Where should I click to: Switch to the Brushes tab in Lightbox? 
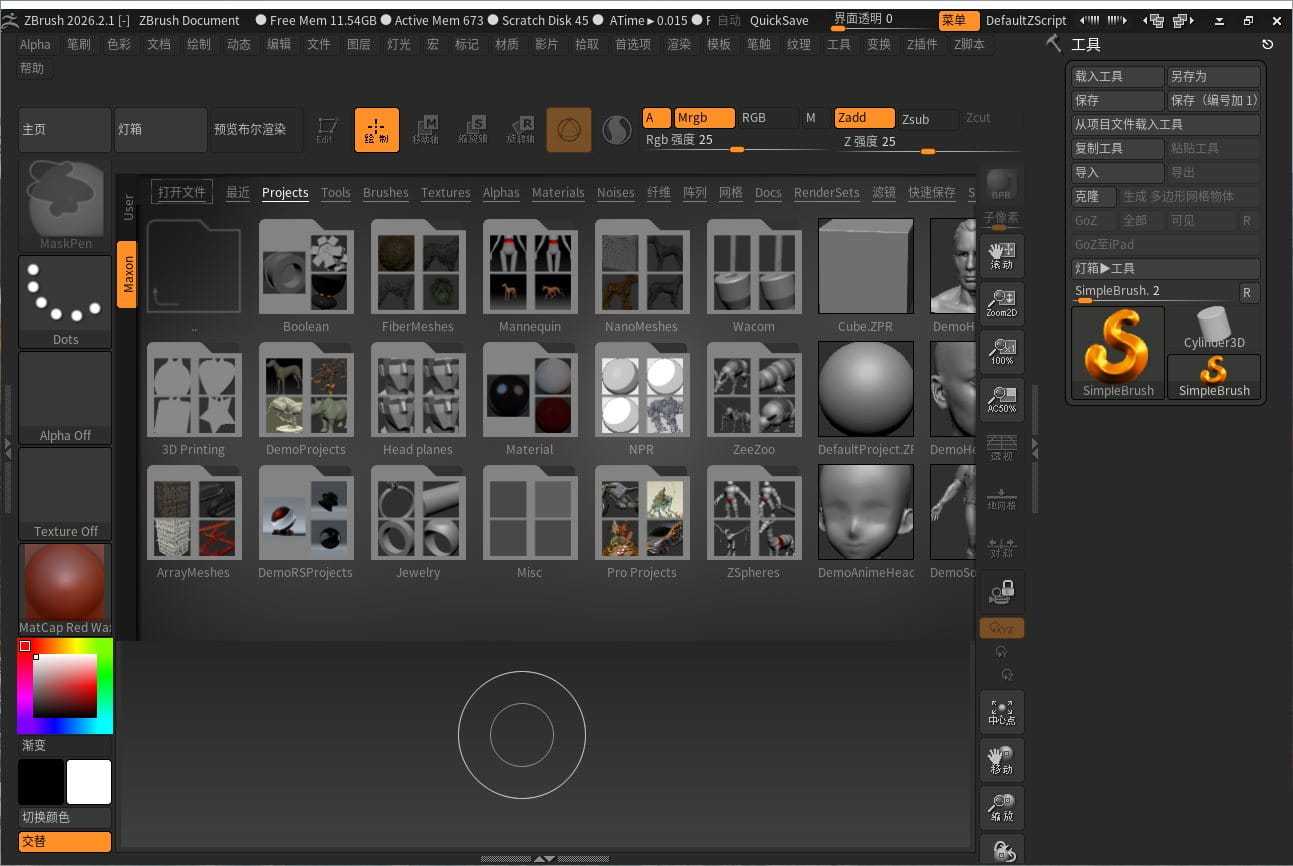pyautogui.click(x=386, y=193)
